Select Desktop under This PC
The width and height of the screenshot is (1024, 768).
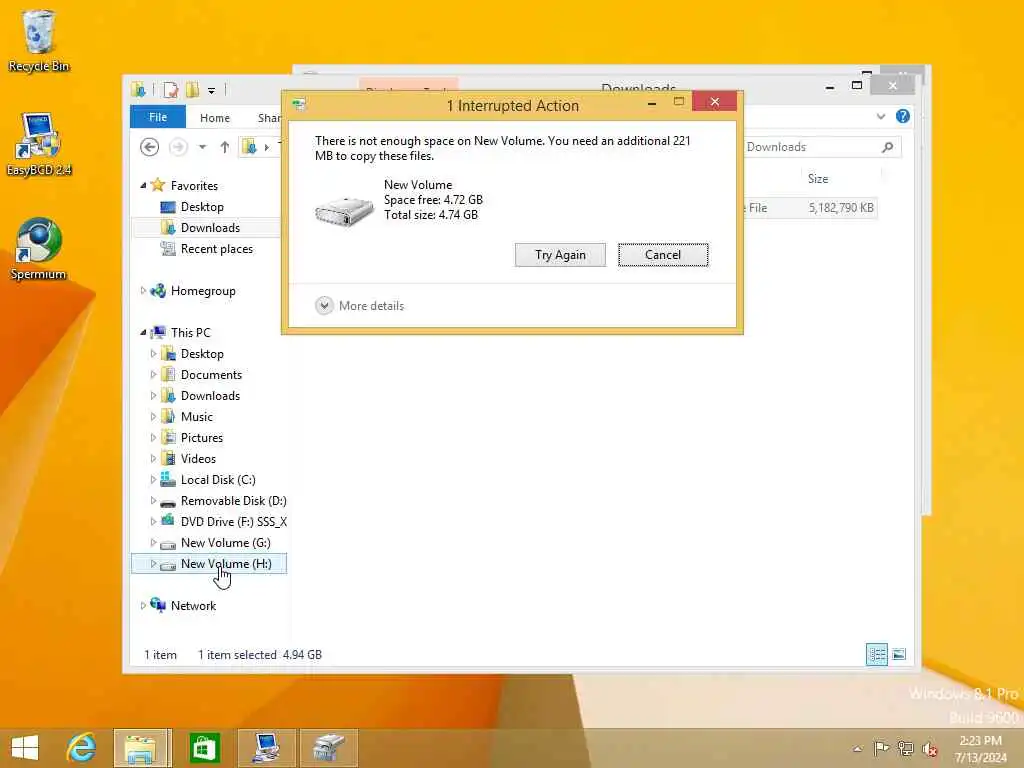(202, 354)
